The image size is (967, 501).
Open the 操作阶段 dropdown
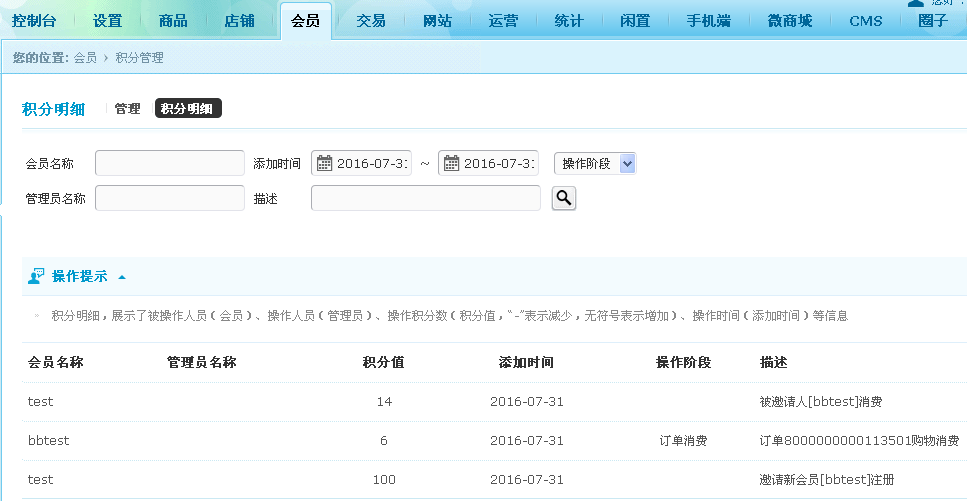(x=595, y=164)
